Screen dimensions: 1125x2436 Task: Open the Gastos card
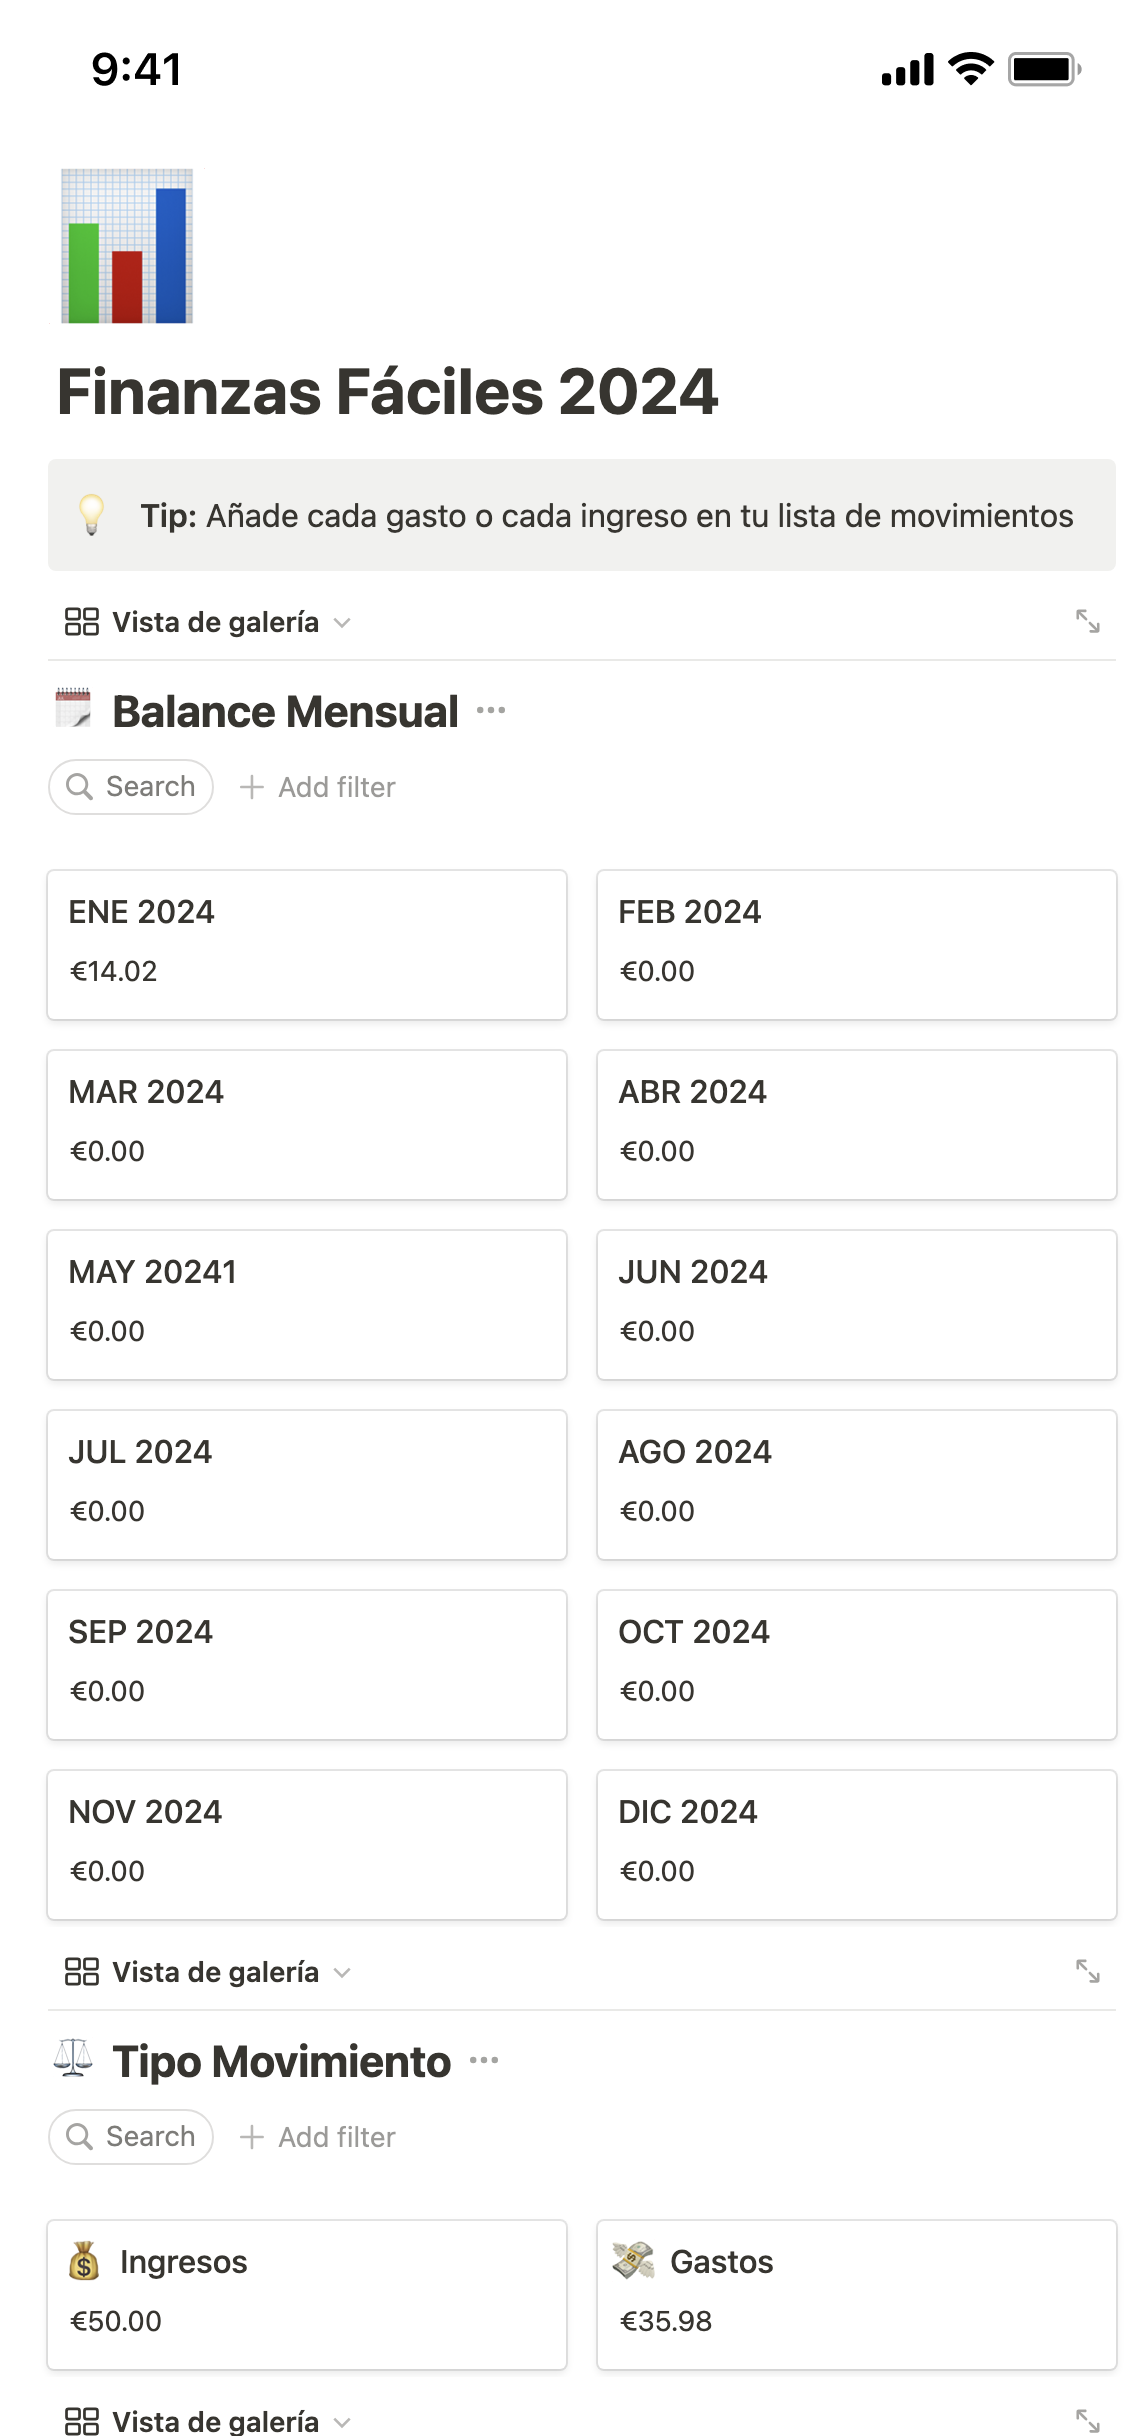(856, 2295)
